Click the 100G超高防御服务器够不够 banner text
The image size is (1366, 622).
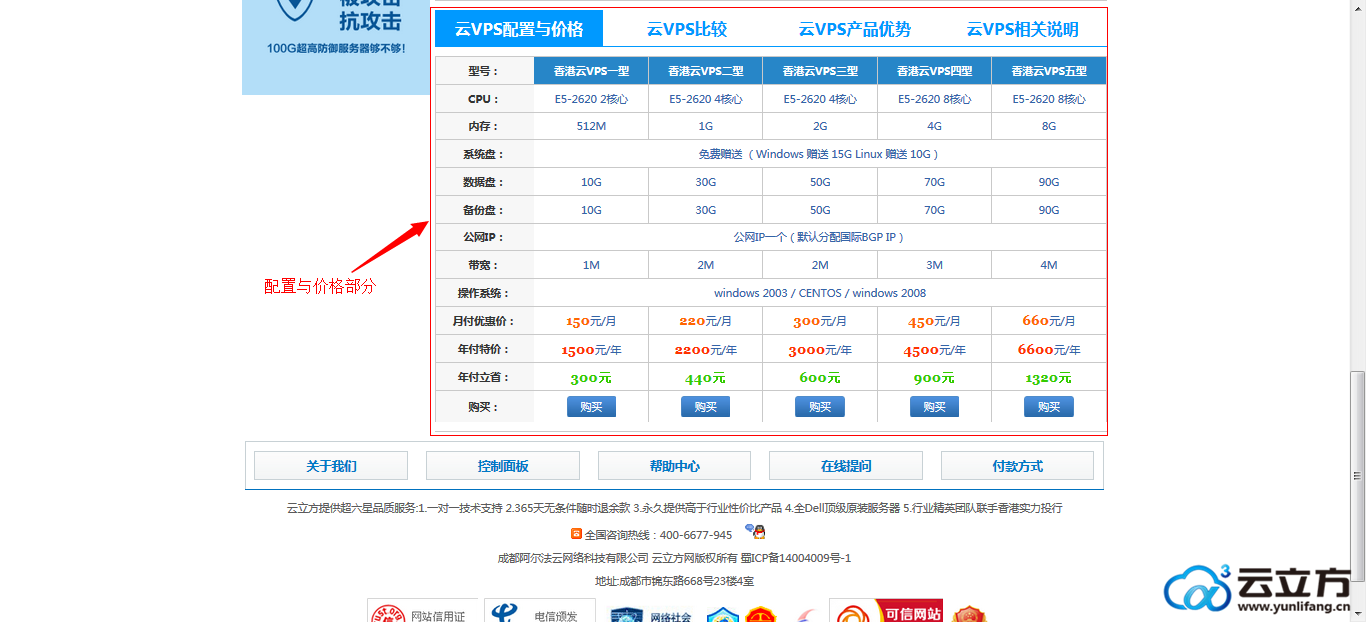pyautogui.click(x=336, y=48)
